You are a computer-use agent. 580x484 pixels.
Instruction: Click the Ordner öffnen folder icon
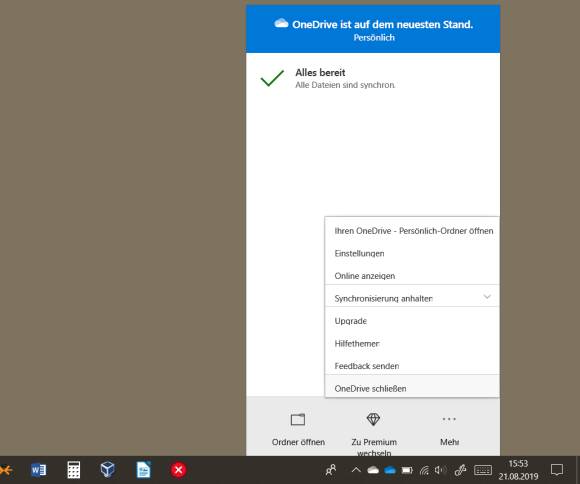click(298, 420)
